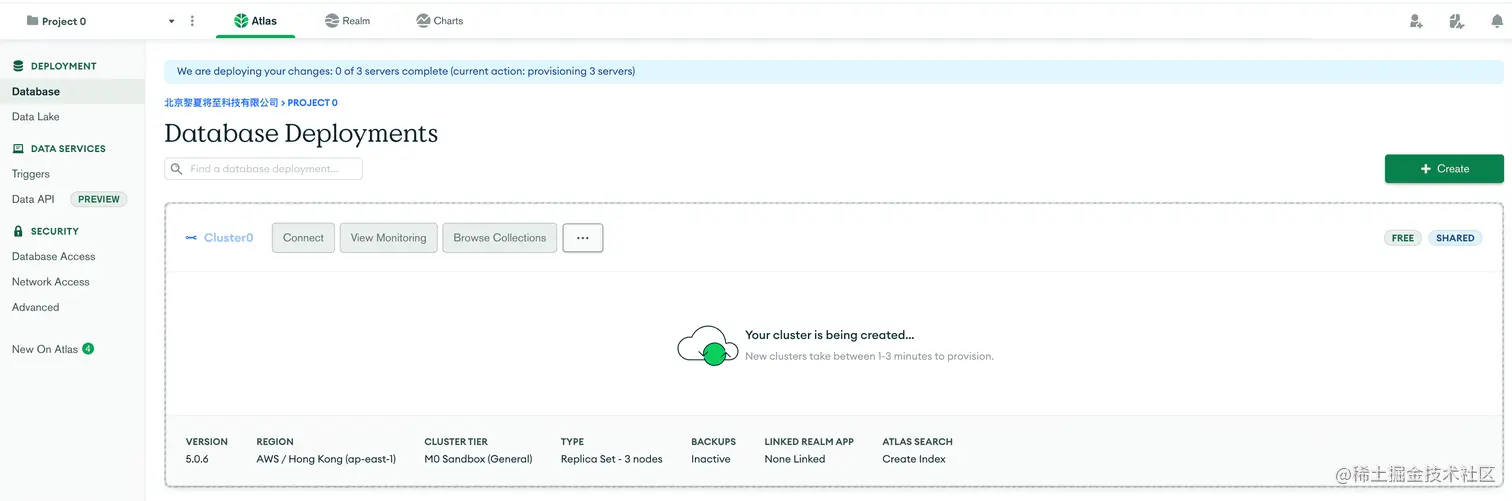Switch to the Atlas tab
The height and width of the screenshot is (501, 1512).
(x=255, y=20)
